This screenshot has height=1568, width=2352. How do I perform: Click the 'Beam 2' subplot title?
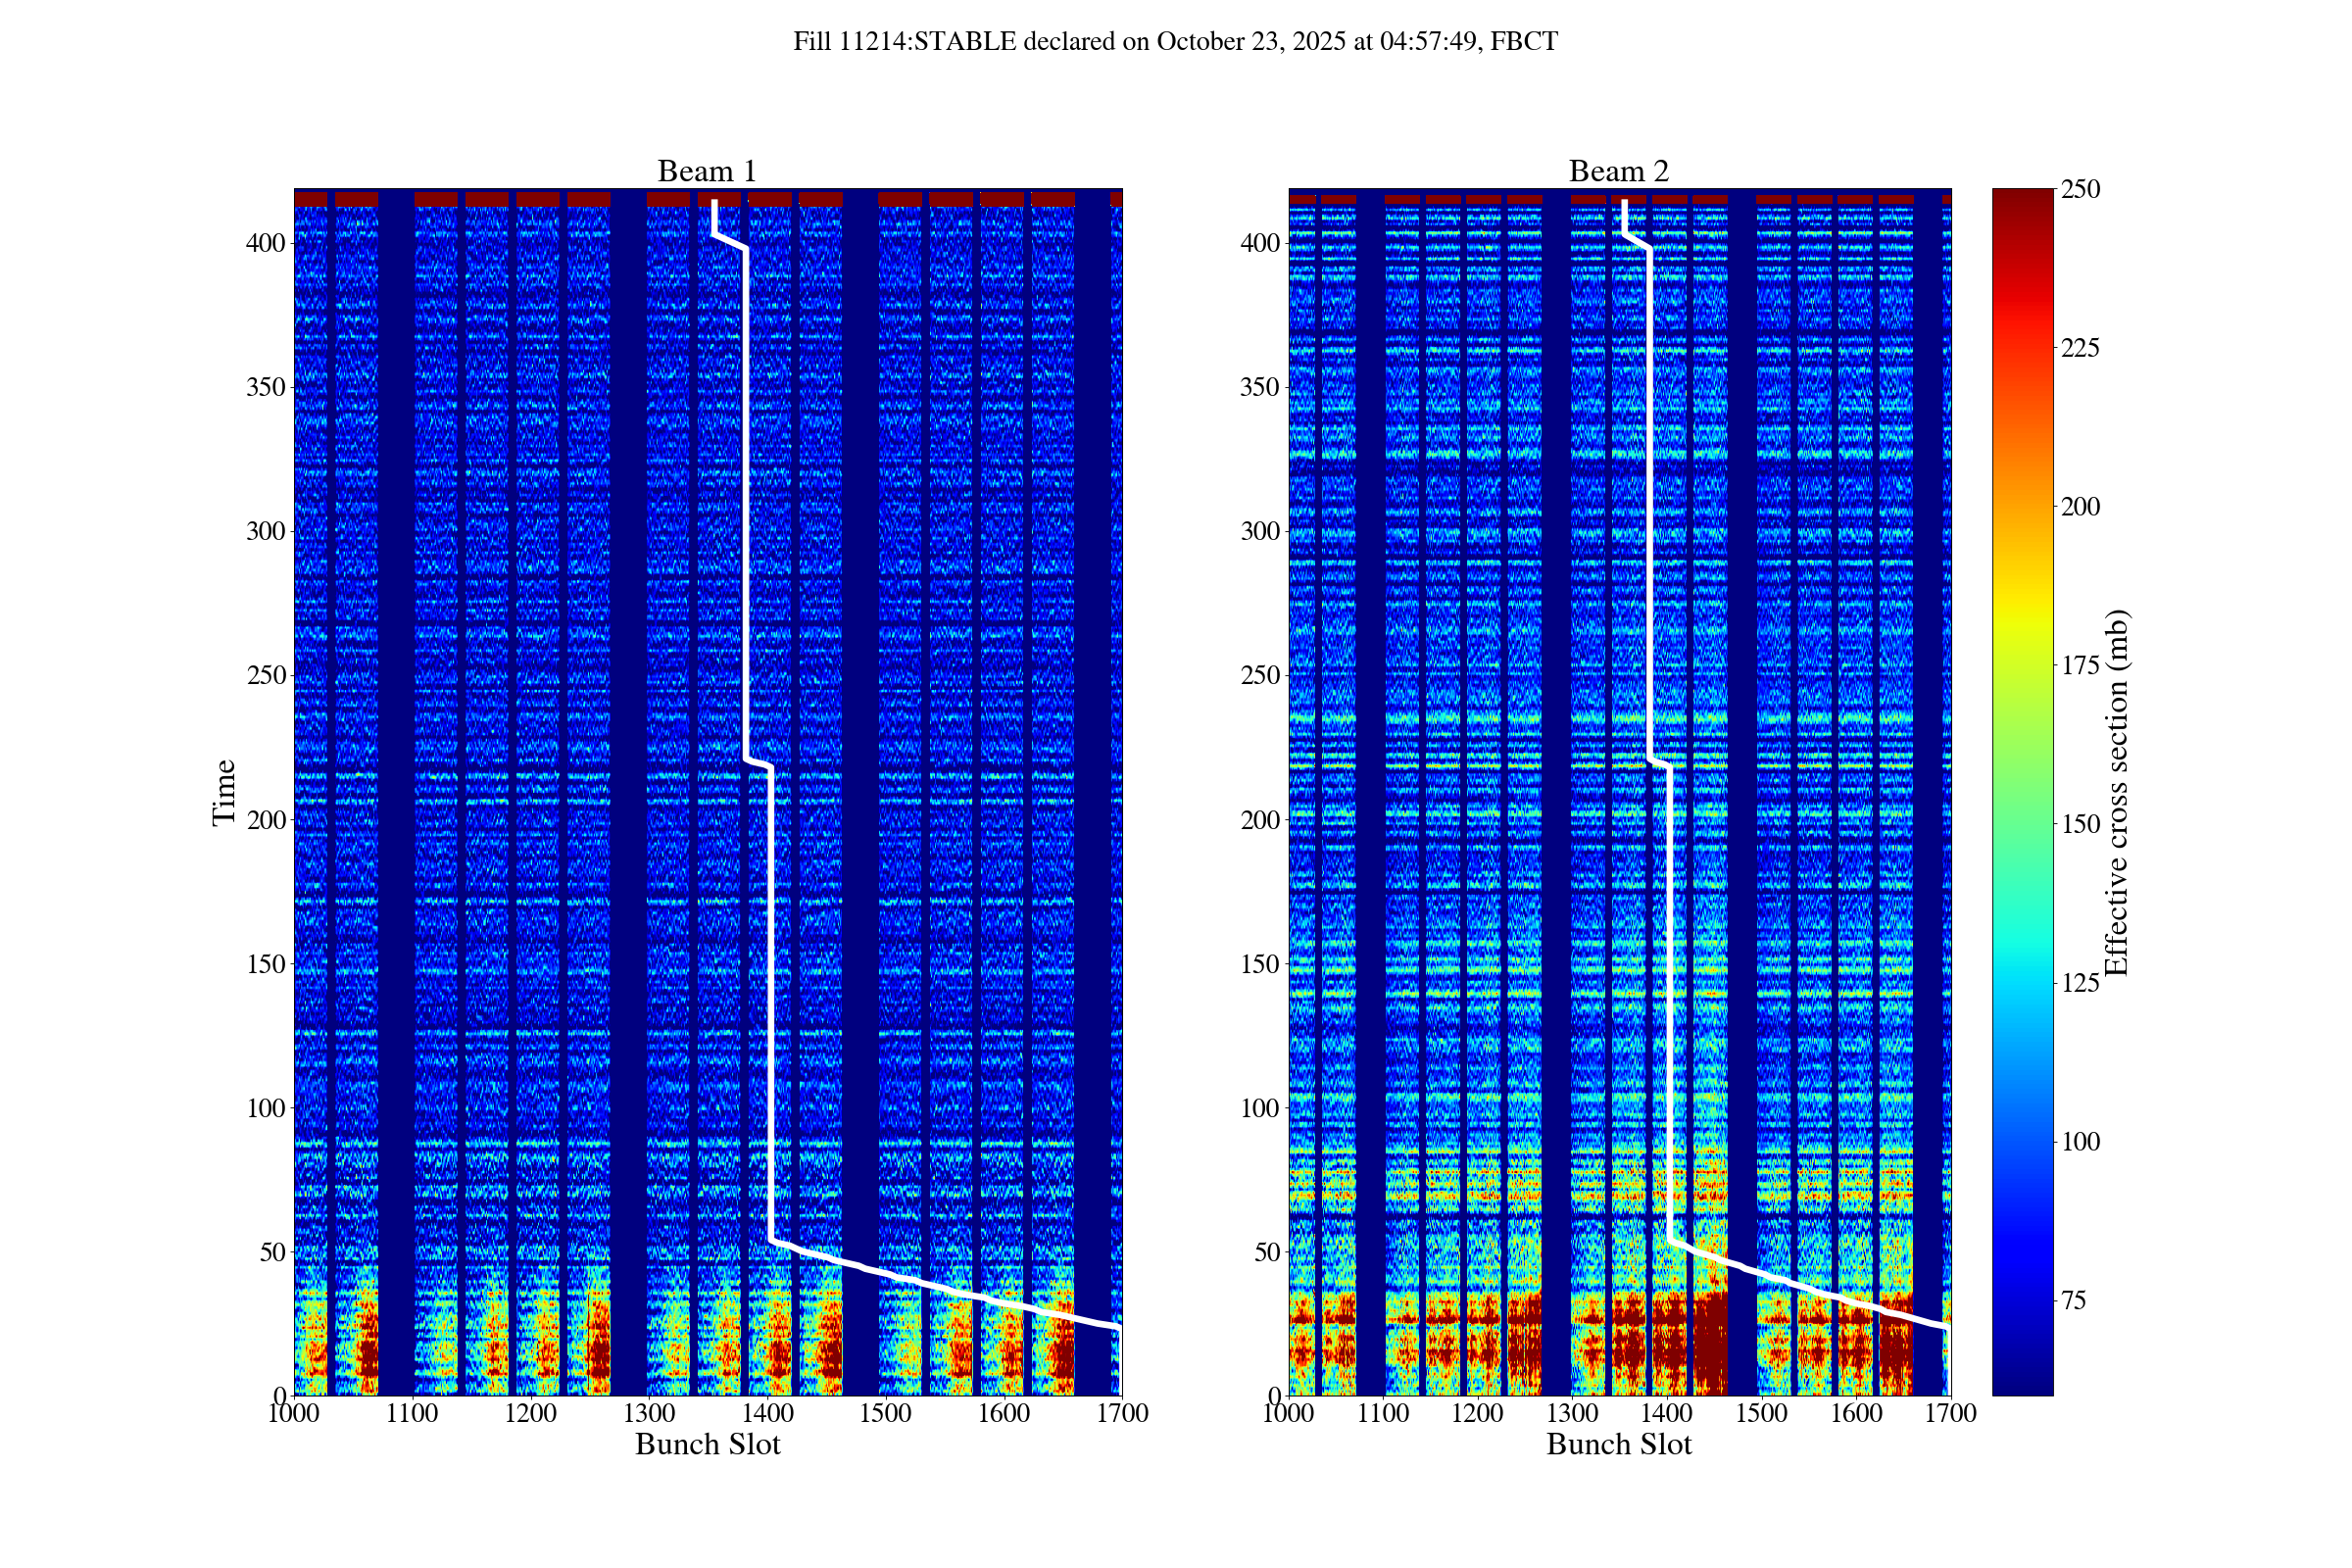tap(1618, 171)
